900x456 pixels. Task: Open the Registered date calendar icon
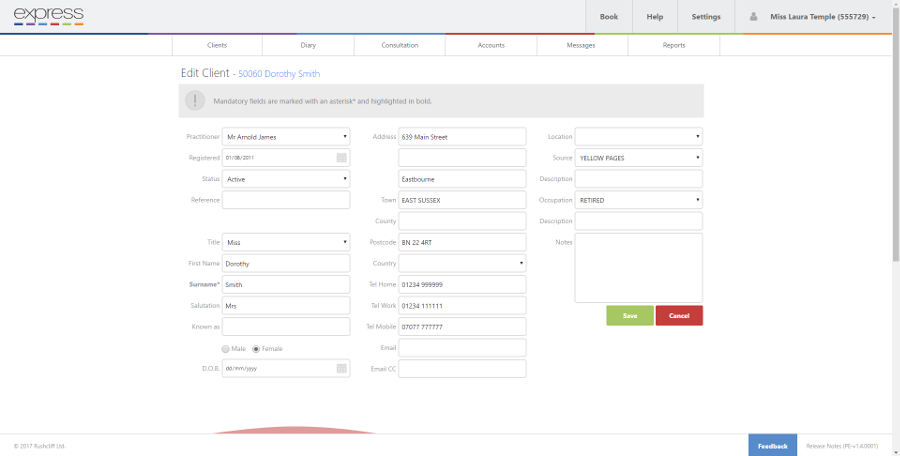[x=342, y=158]
